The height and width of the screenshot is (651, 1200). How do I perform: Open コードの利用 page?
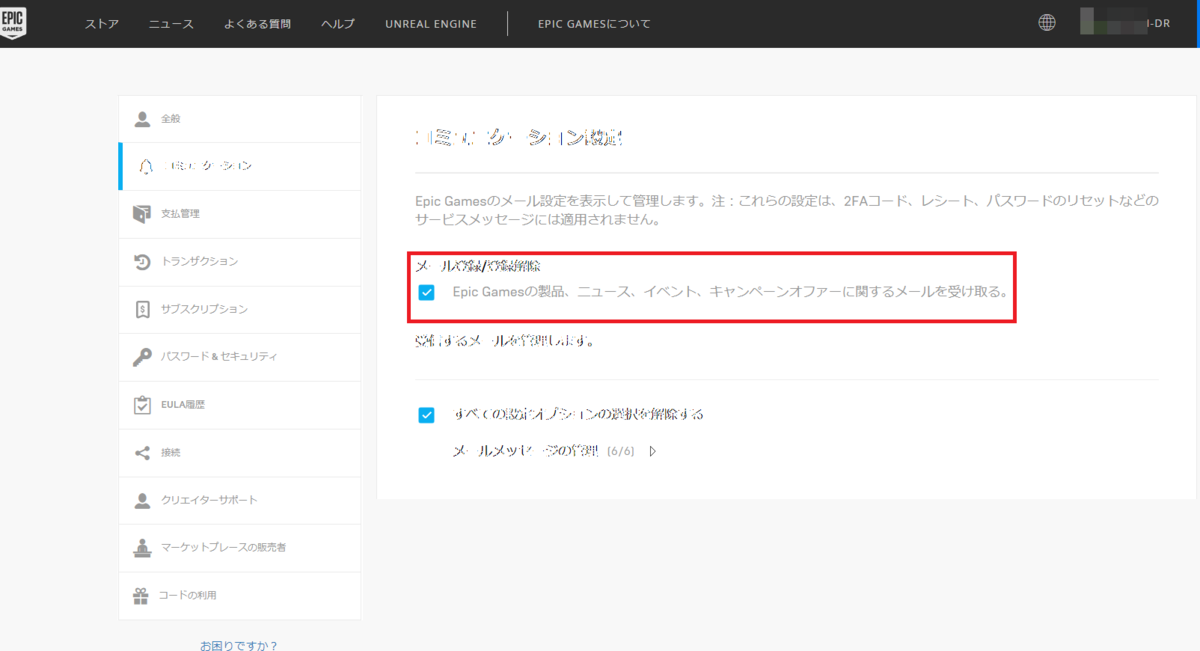point(240,596)
